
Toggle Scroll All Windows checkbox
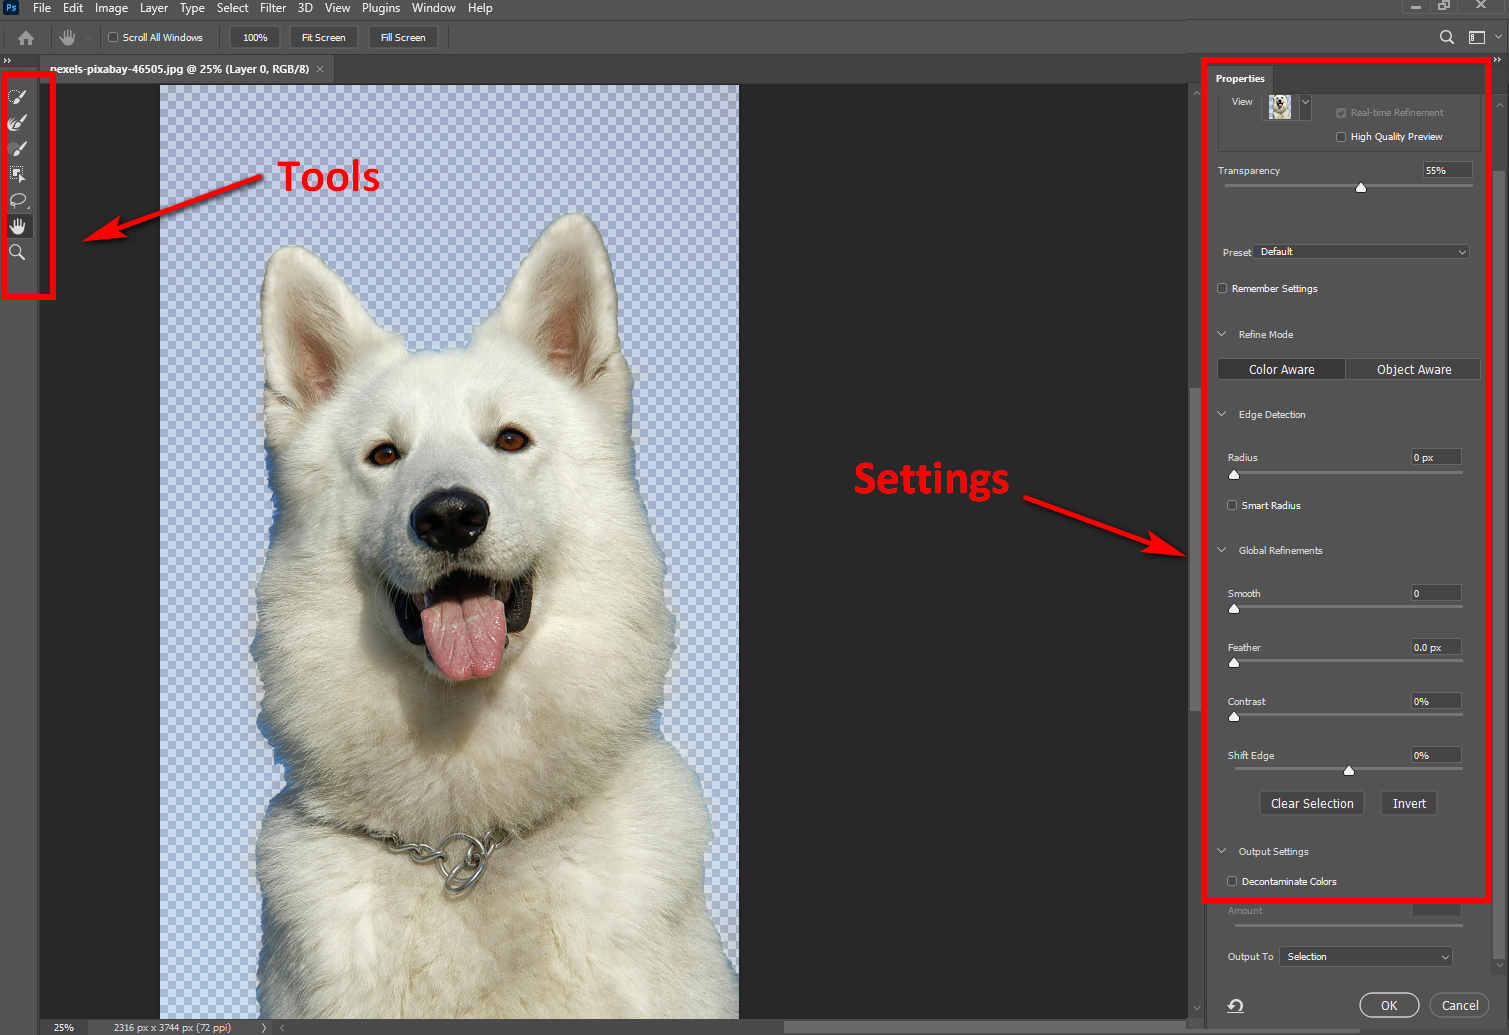tap(113, 37)
